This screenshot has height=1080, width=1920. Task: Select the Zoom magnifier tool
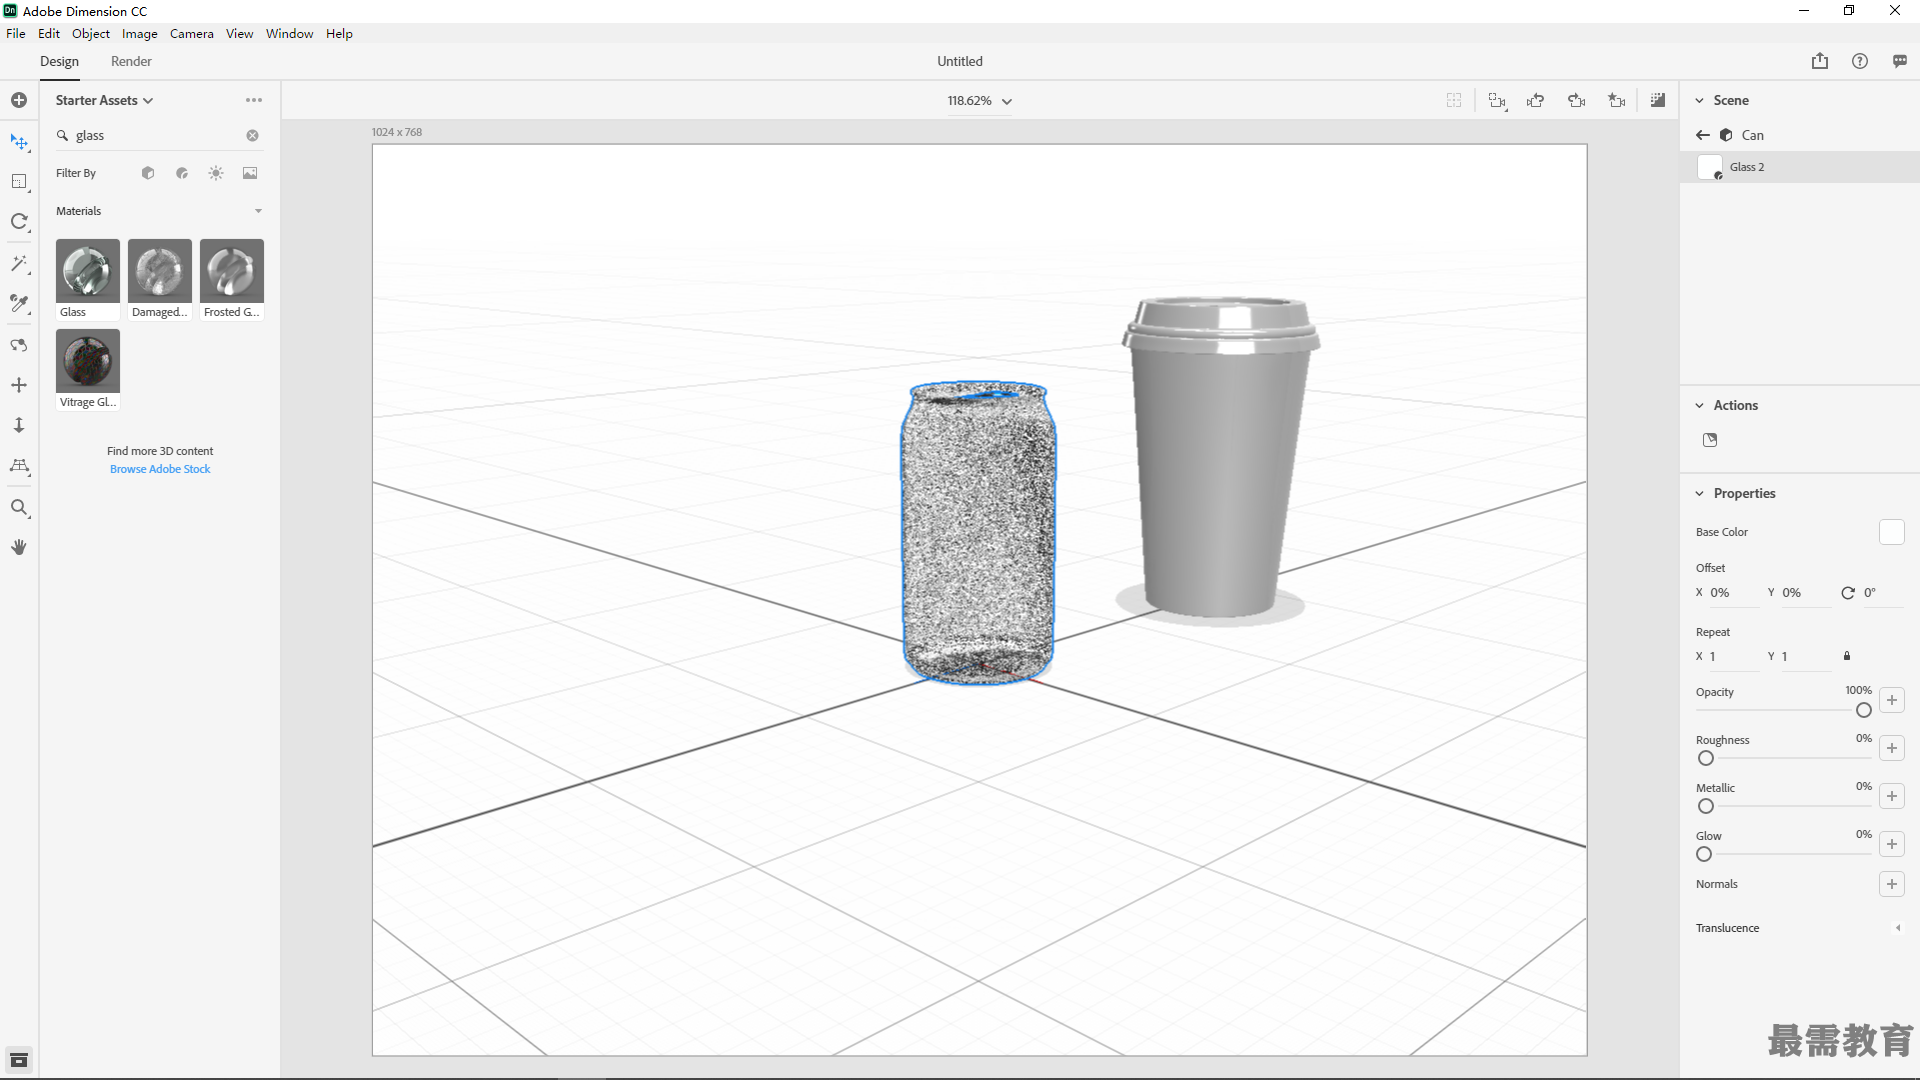click(19, 508)
